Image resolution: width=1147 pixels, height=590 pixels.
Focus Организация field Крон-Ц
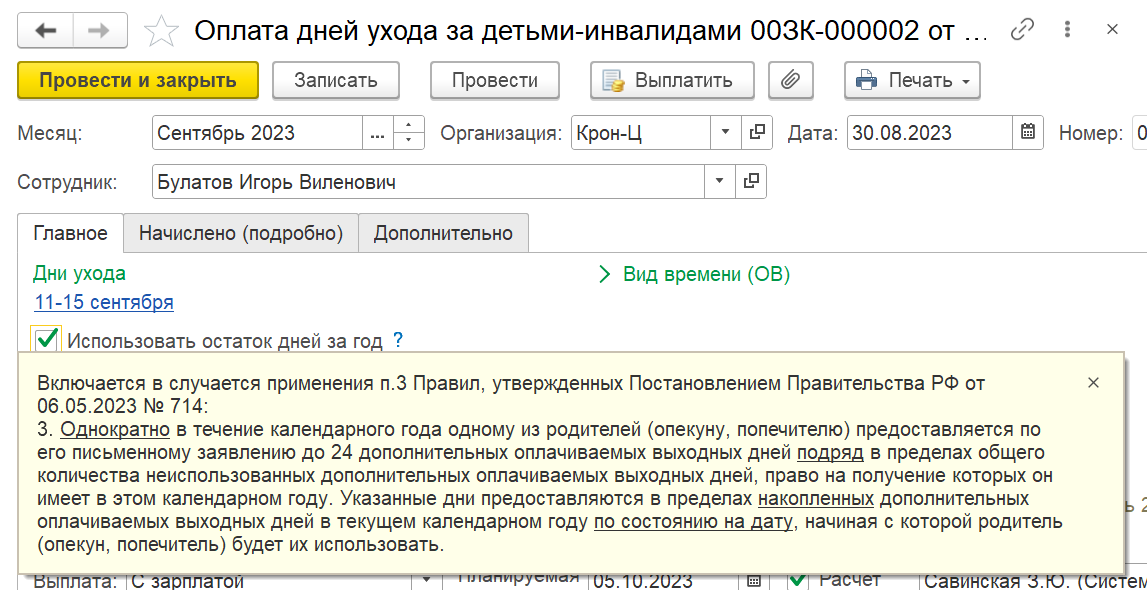point(641,133)
